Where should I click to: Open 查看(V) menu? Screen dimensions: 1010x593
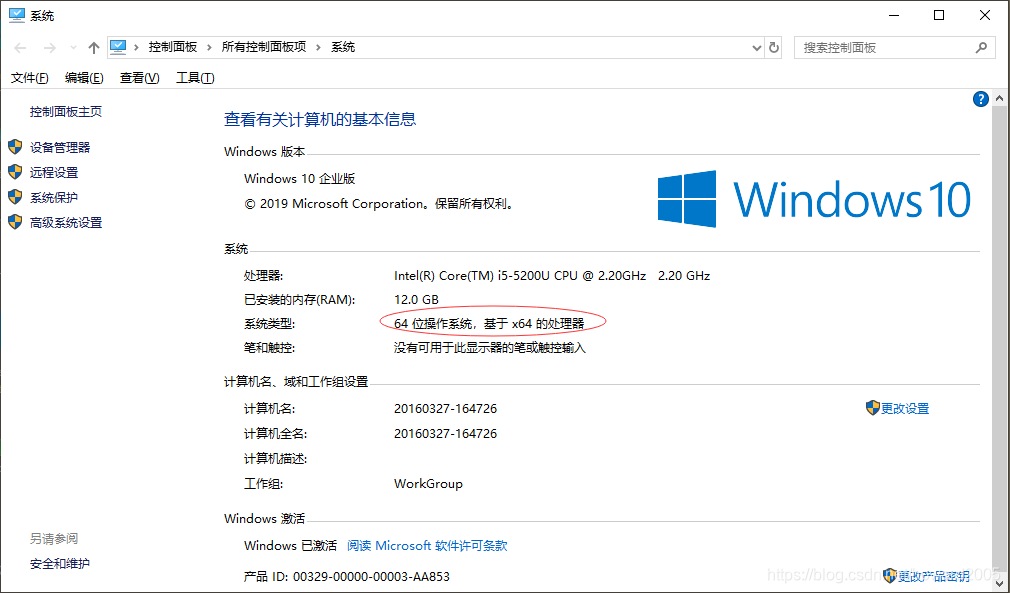click(x=140, y=78)
